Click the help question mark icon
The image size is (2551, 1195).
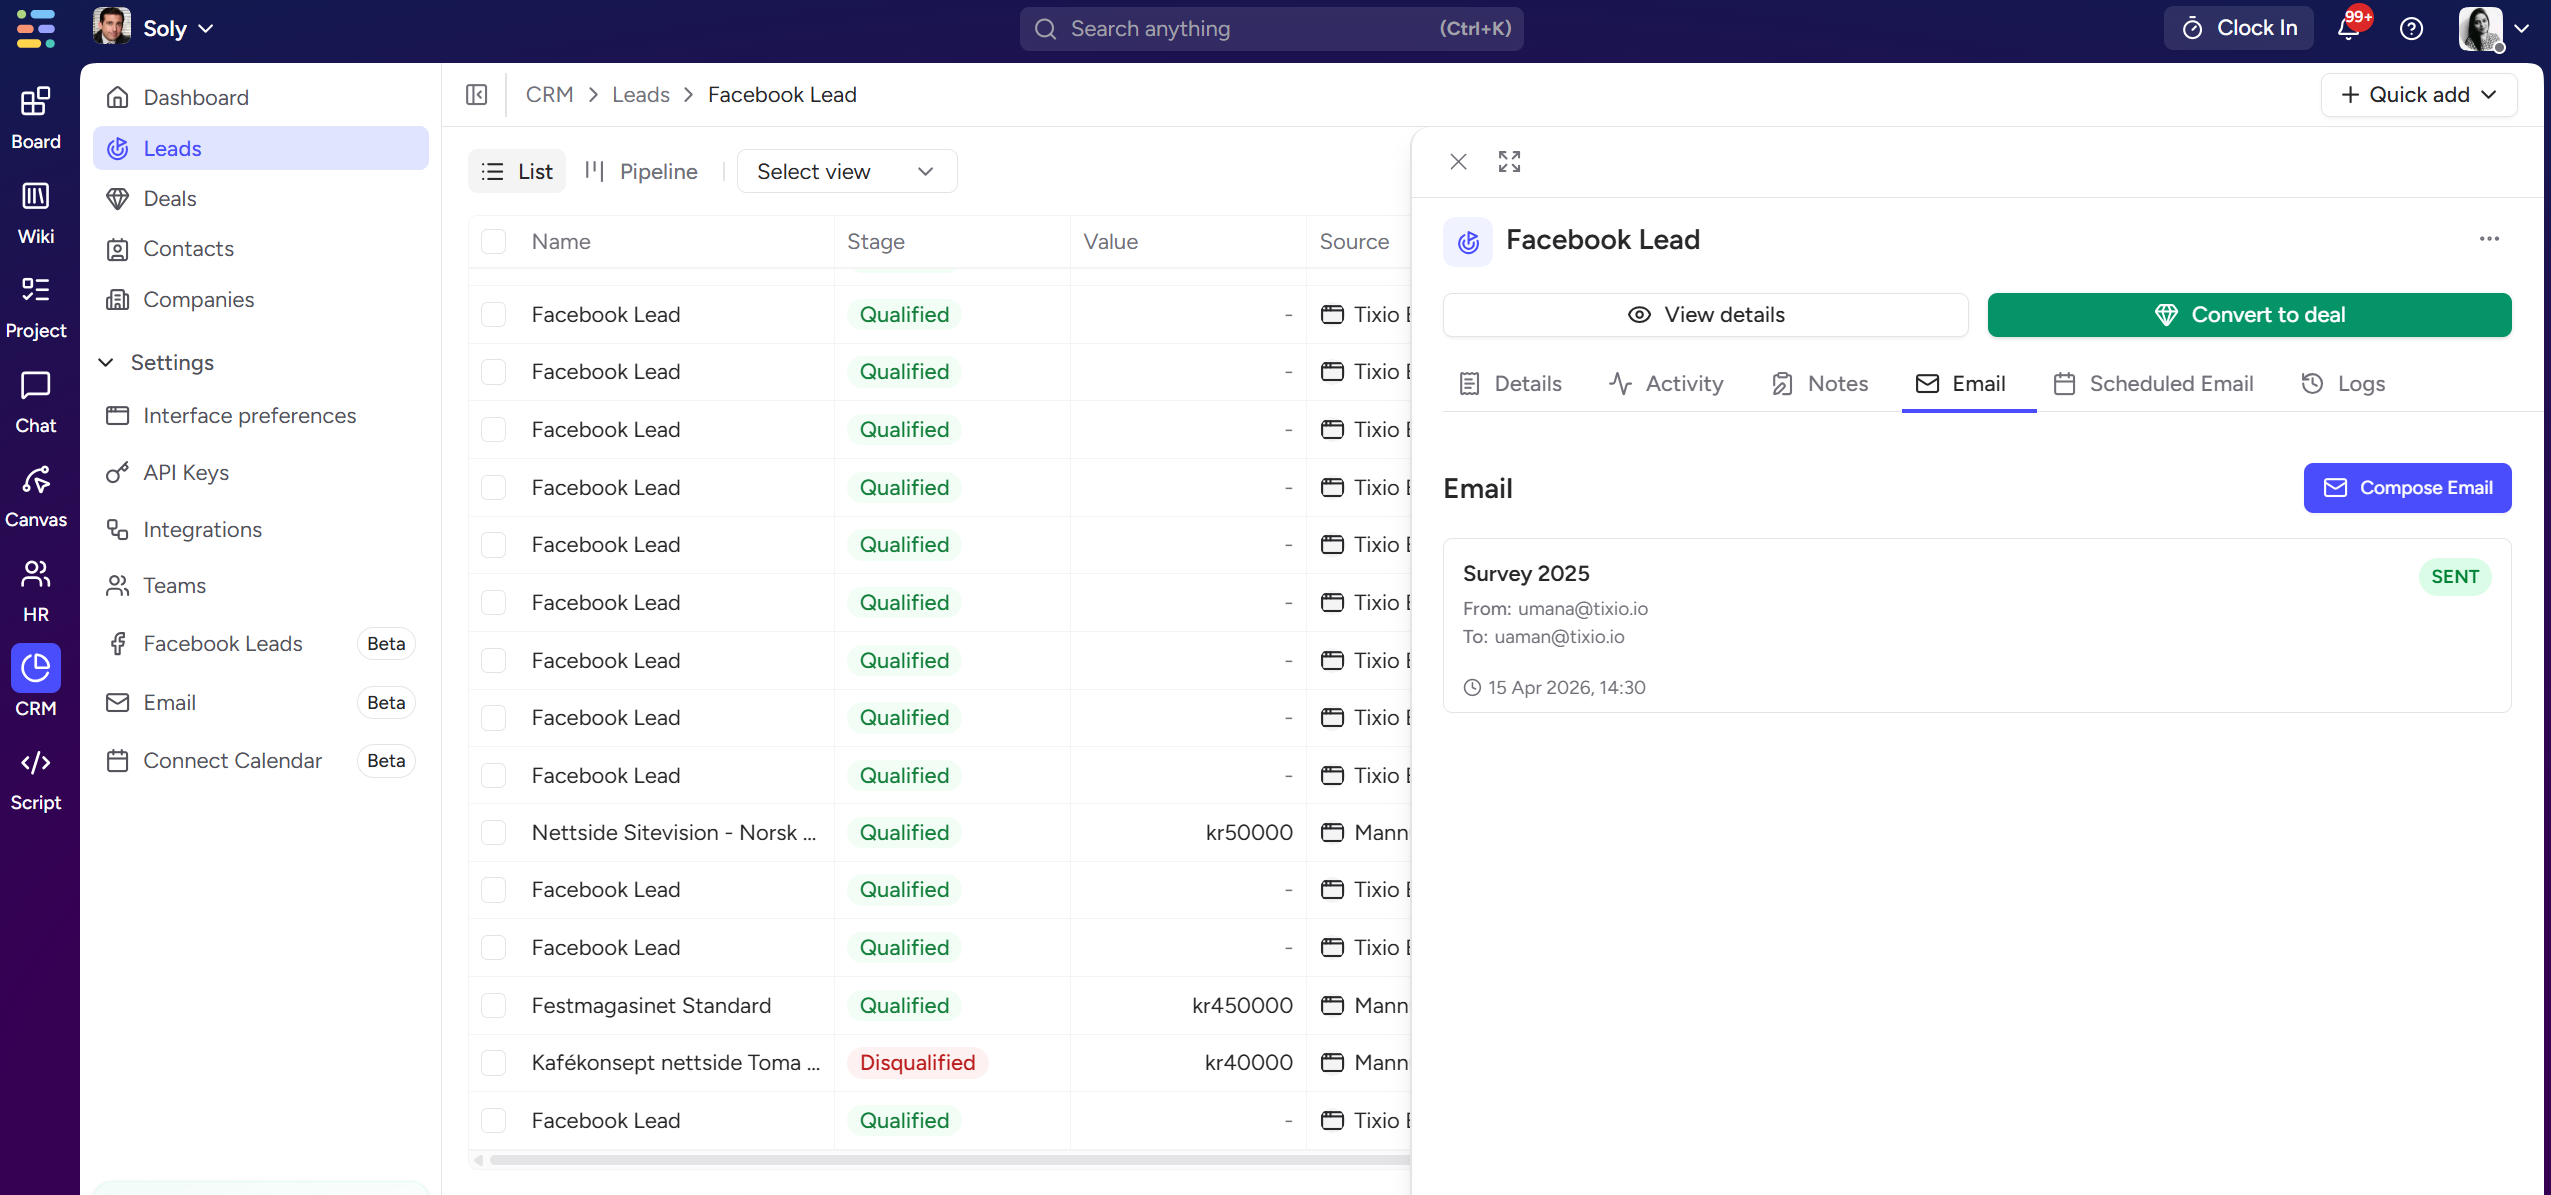[2411, 29]
